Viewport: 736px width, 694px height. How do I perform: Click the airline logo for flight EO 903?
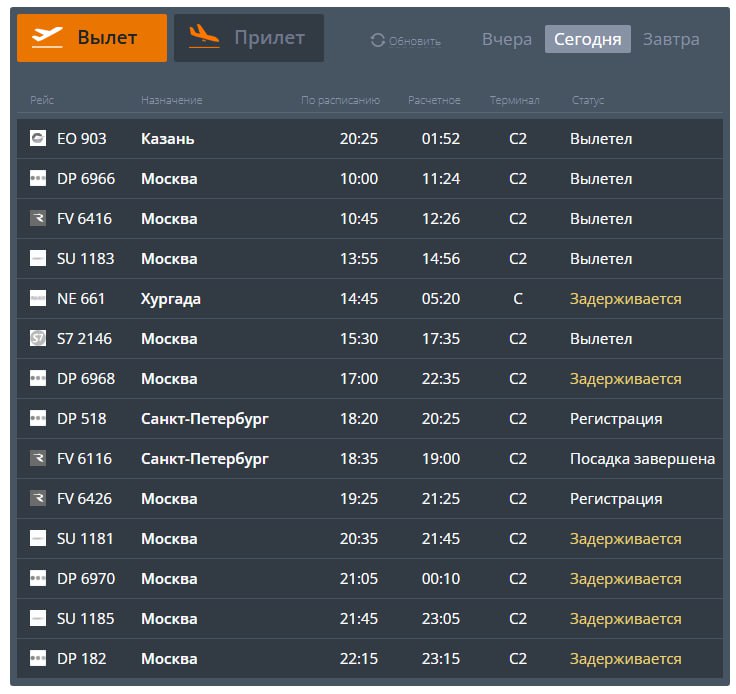click(38, 138)
